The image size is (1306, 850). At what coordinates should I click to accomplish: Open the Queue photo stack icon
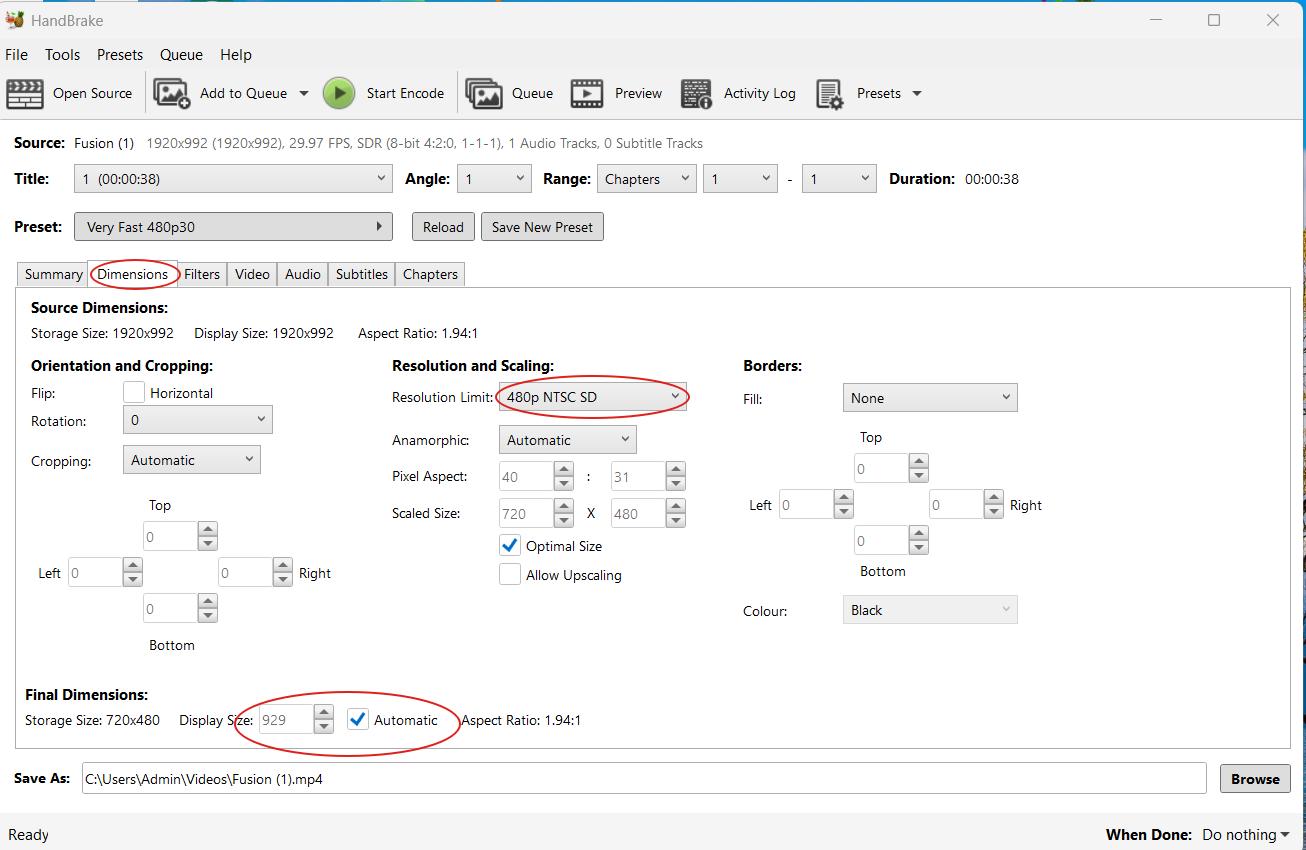(x=484, y=93)
